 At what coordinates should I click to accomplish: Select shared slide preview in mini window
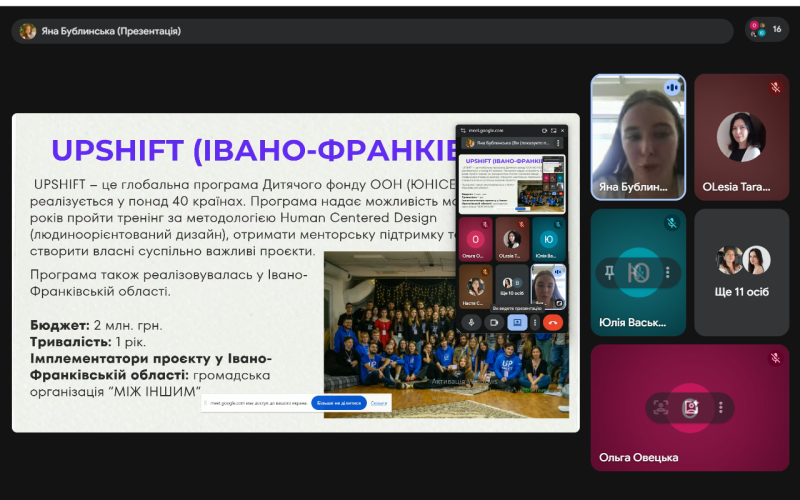tap(512, 184)
